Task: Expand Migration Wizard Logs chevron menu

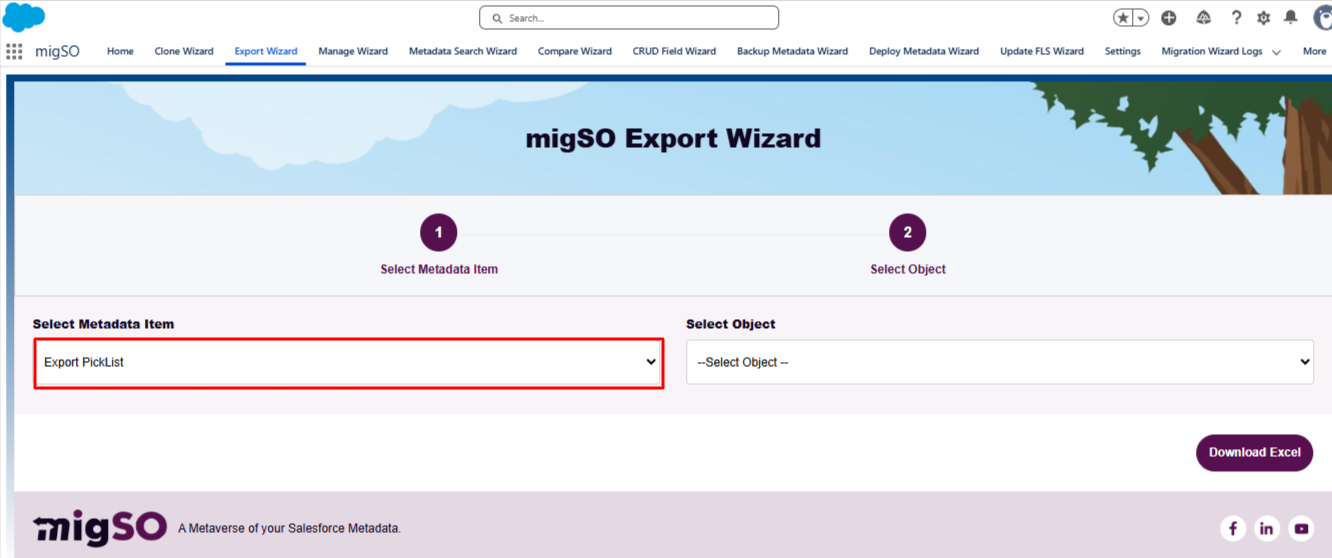Action: coord(1277,52)
